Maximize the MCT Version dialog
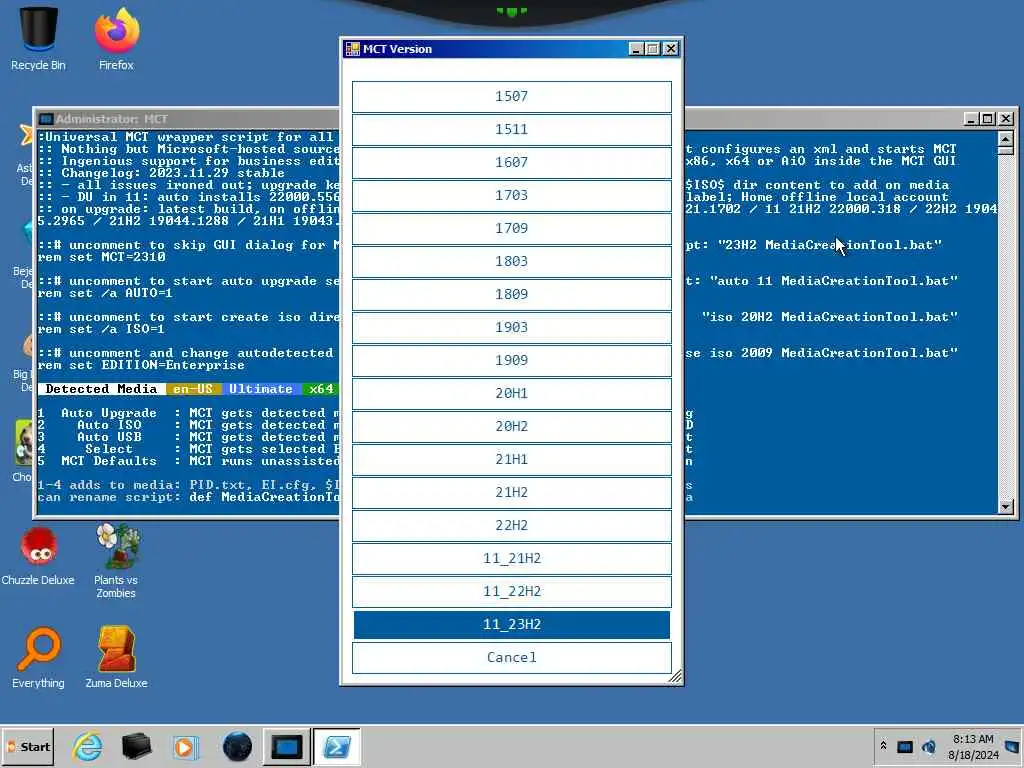Viewport: 1024px width, 768px height. point(652,49)
